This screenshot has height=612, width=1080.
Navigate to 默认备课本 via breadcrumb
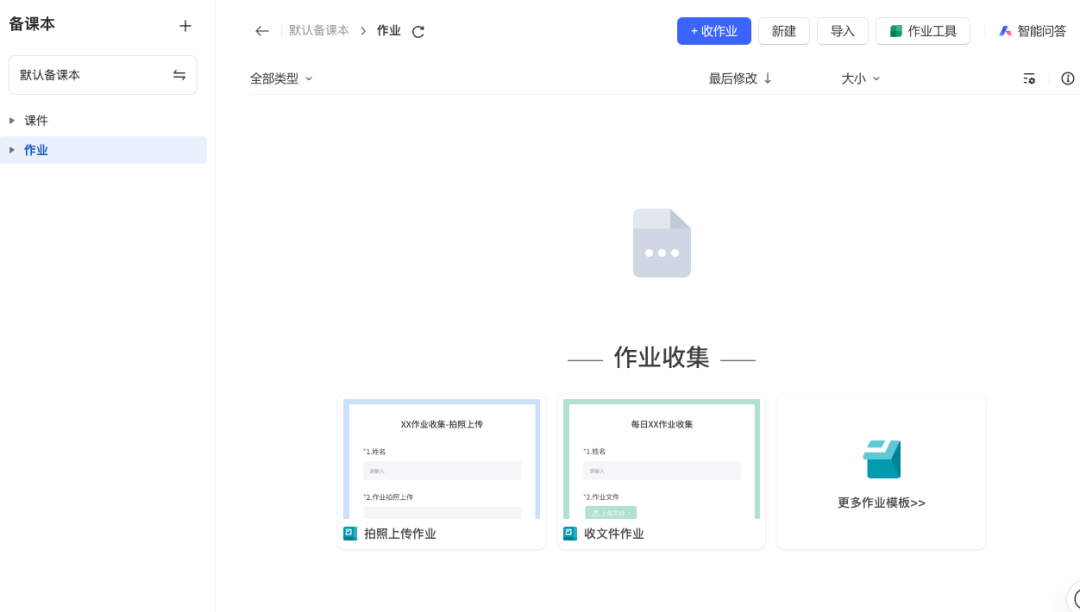click(x=318, y=30)
